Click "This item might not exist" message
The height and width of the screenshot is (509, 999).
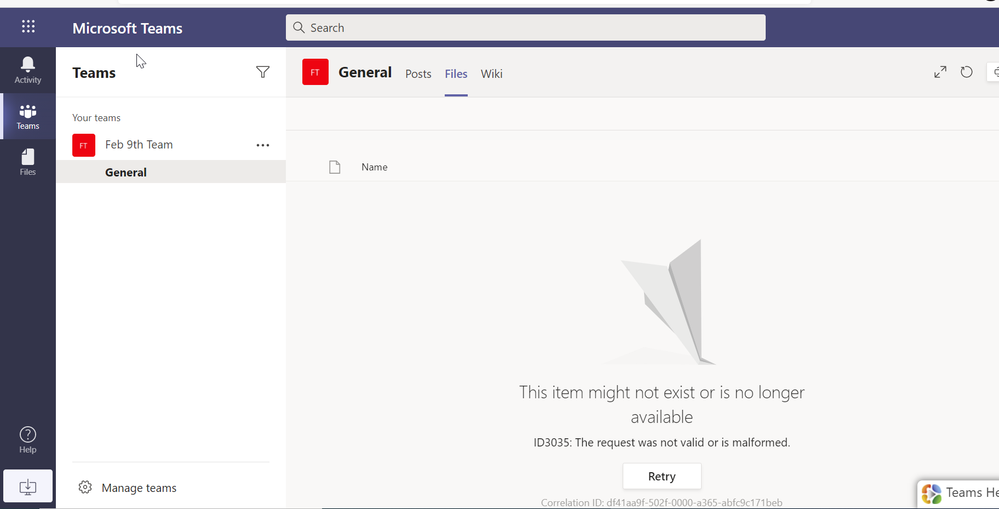(661, 405)
